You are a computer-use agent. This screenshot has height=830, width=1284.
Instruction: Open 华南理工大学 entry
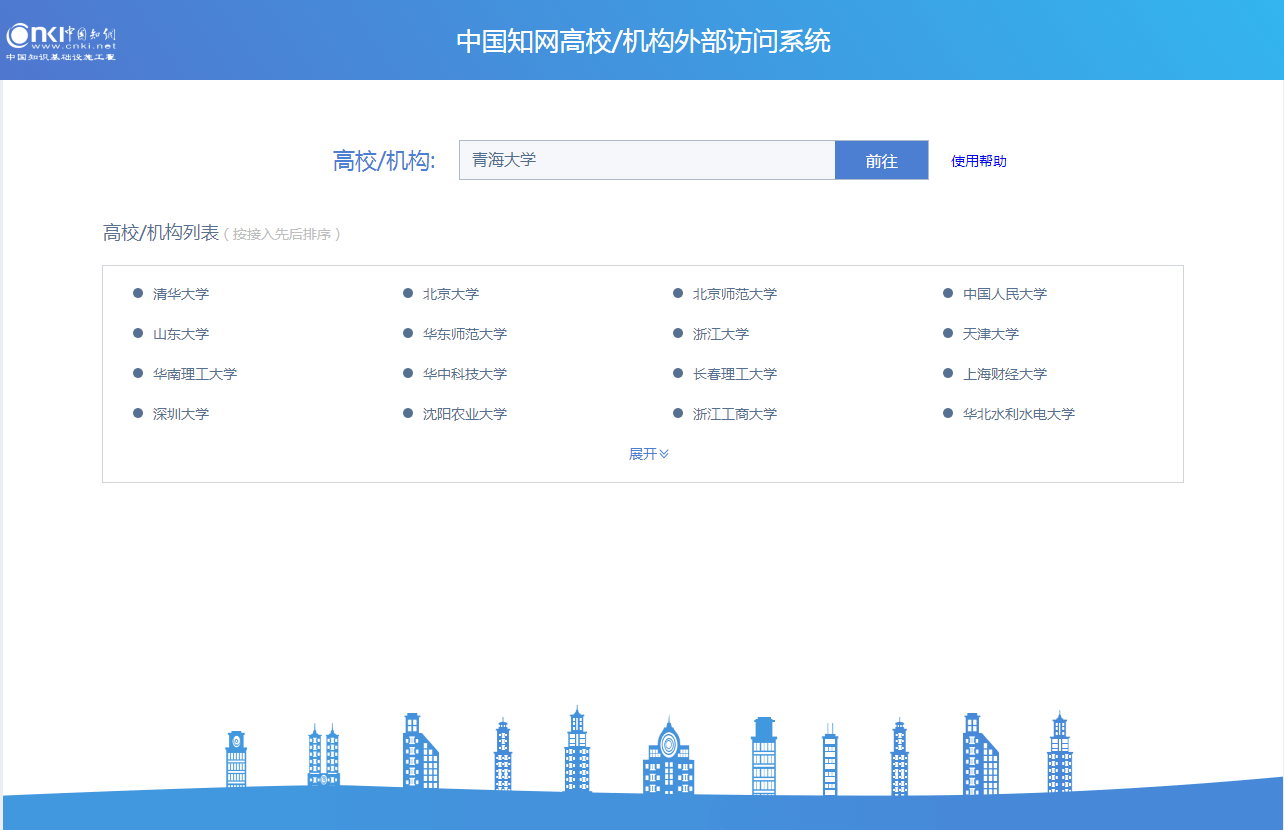195,374
